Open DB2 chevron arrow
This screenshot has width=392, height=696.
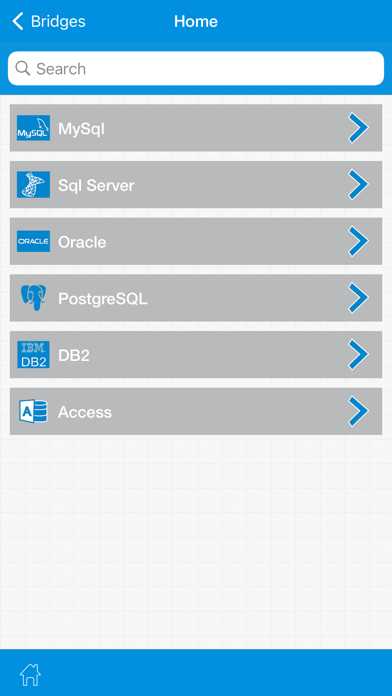click(x=358, y=355)
